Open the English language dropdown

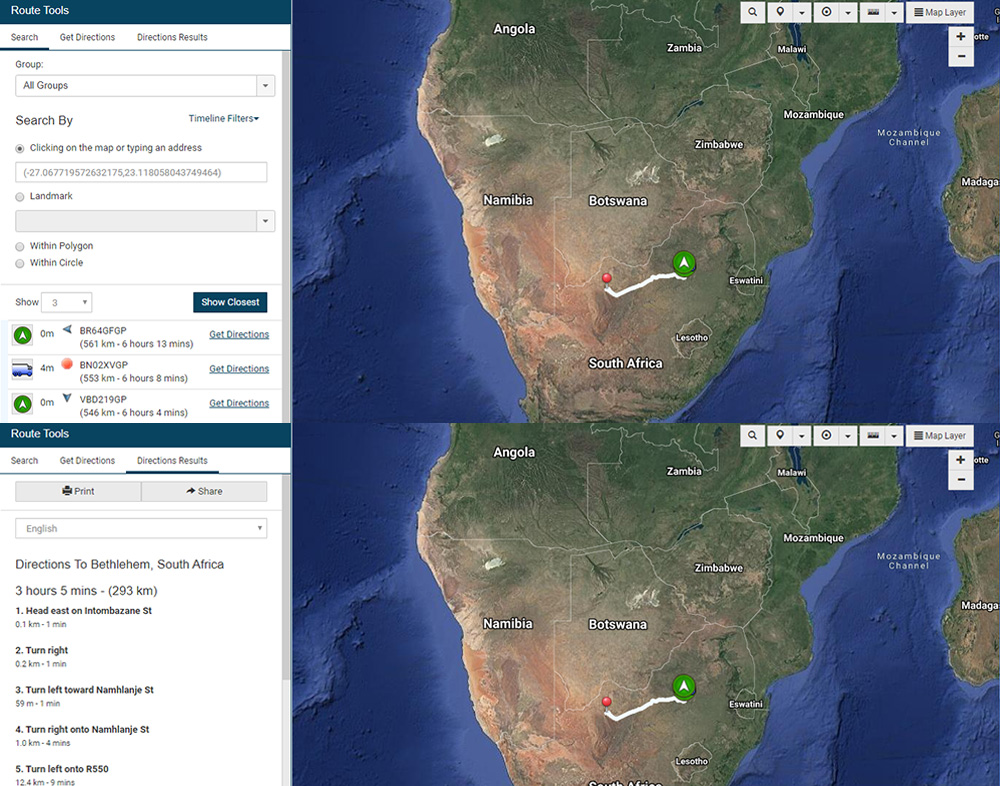(x=141, y=528)
